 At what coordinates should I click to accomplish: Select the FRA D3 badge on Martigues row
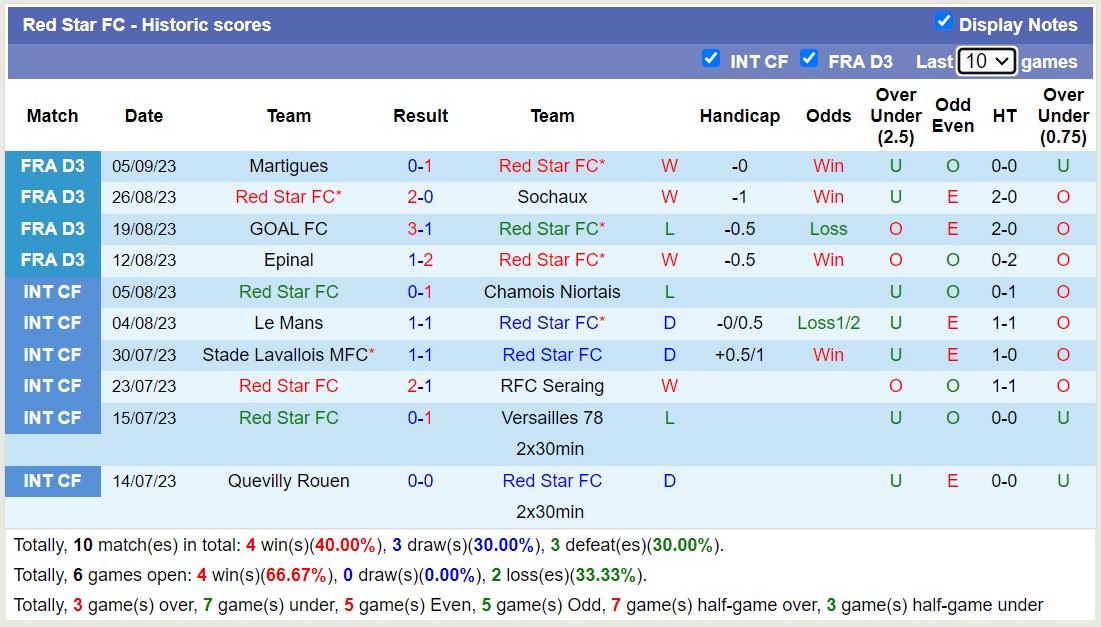coord(52,165)
